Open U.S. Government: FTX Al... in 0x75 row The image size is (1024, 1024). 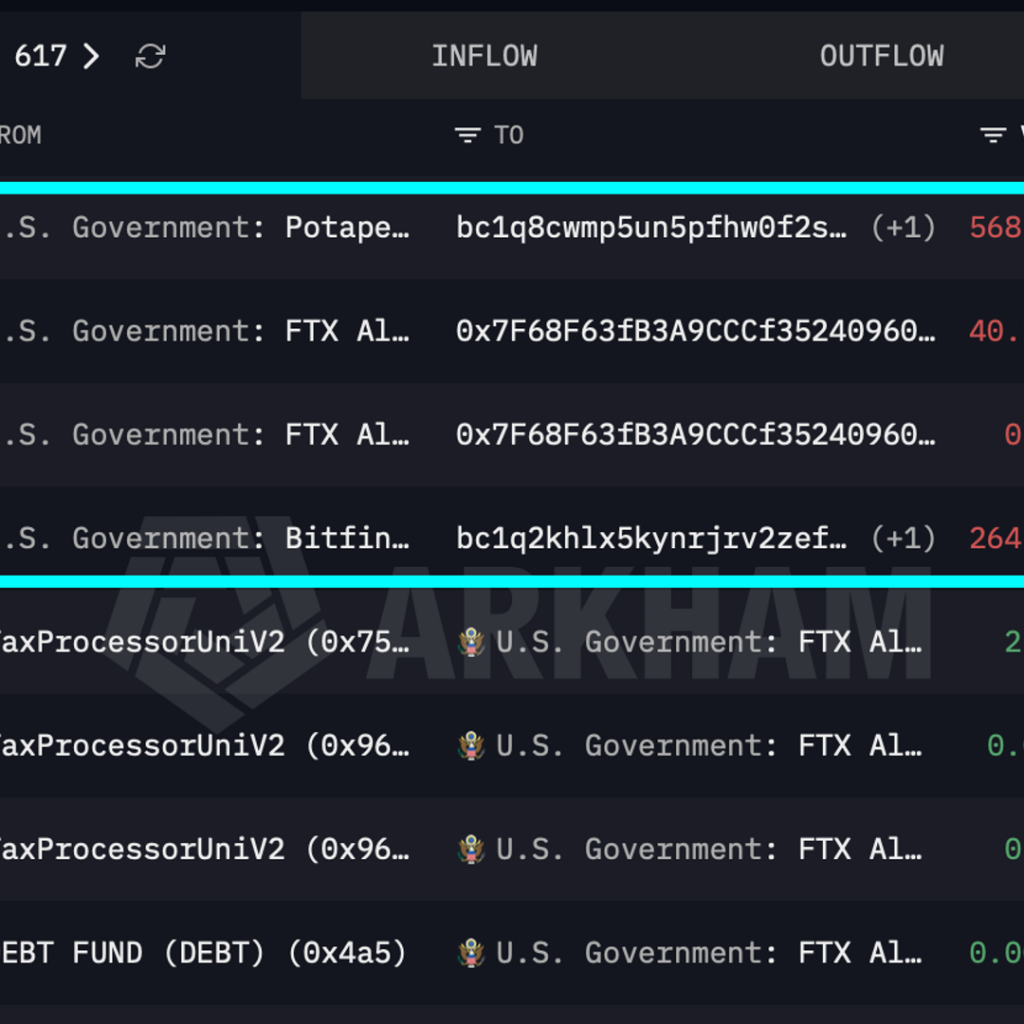709,642
